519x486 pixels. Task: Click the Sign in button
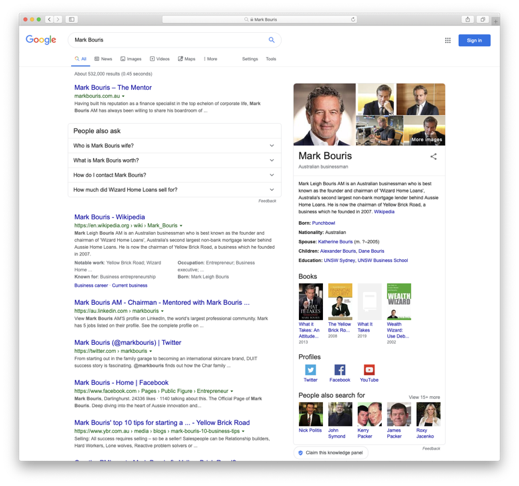(x=474, y=40)
